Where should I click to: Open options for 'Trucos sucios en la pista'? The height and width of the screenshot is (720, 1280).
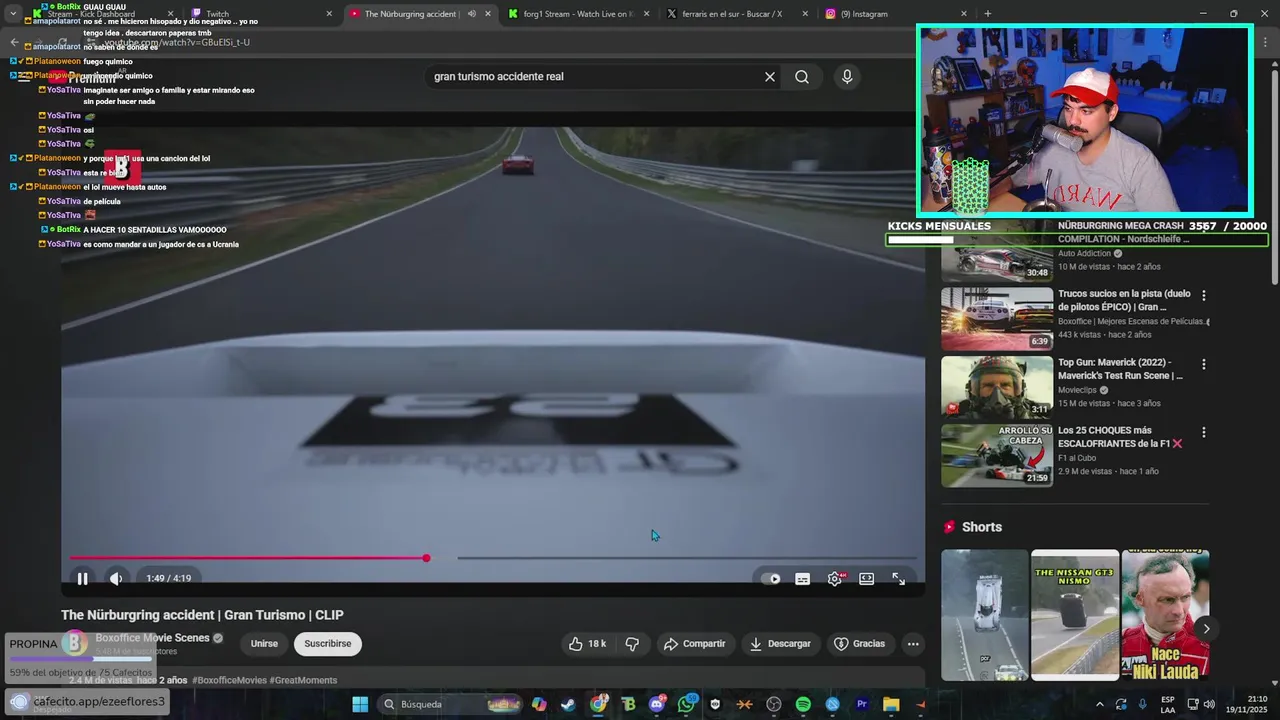(x=1204, y=296)
